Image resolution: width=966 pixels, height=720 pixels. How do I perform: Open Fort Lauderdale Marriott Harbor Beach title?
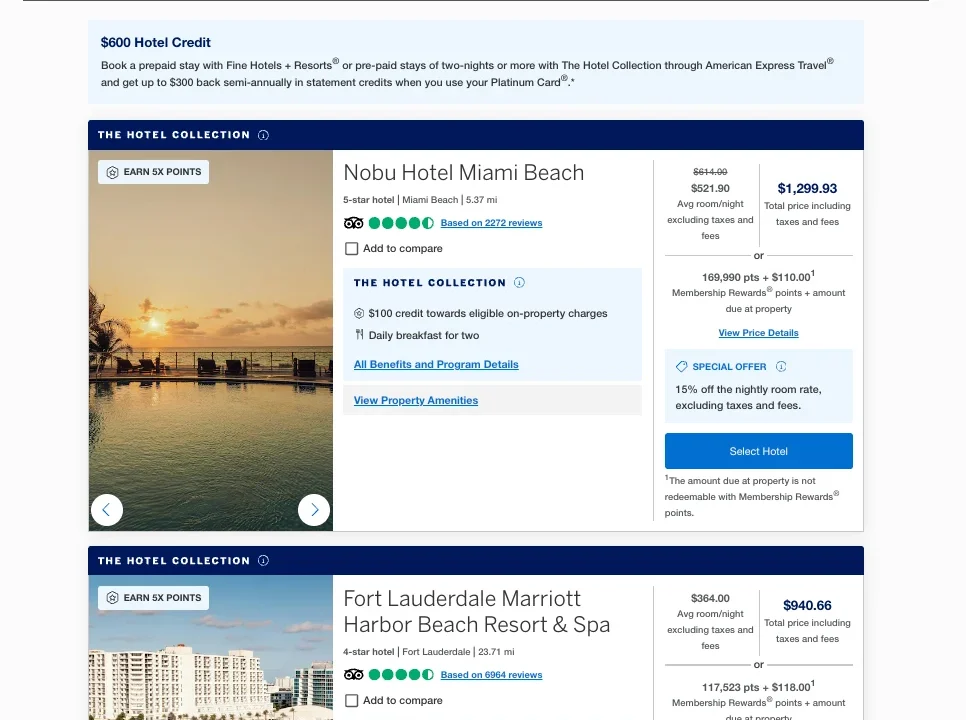[x=477, y=612]
